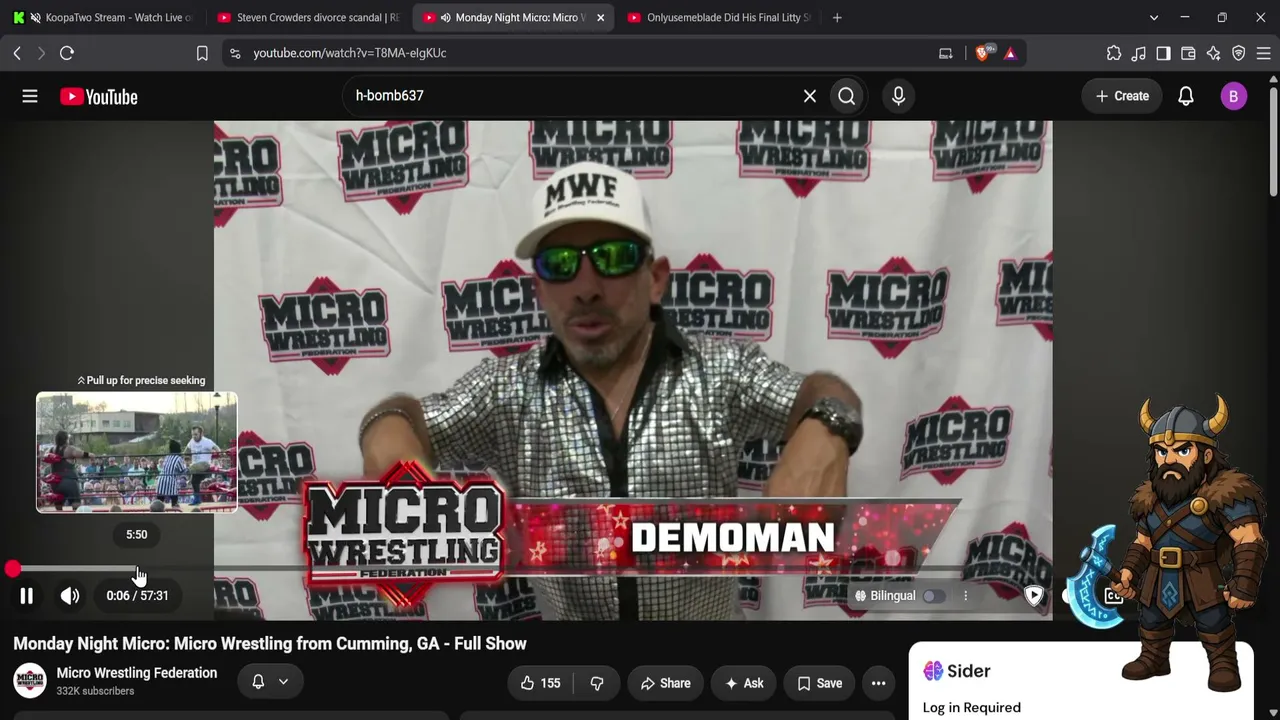Open the install app icon in address bar
This screenshot has height=720, width=1280.
click(x=946, y=53)
